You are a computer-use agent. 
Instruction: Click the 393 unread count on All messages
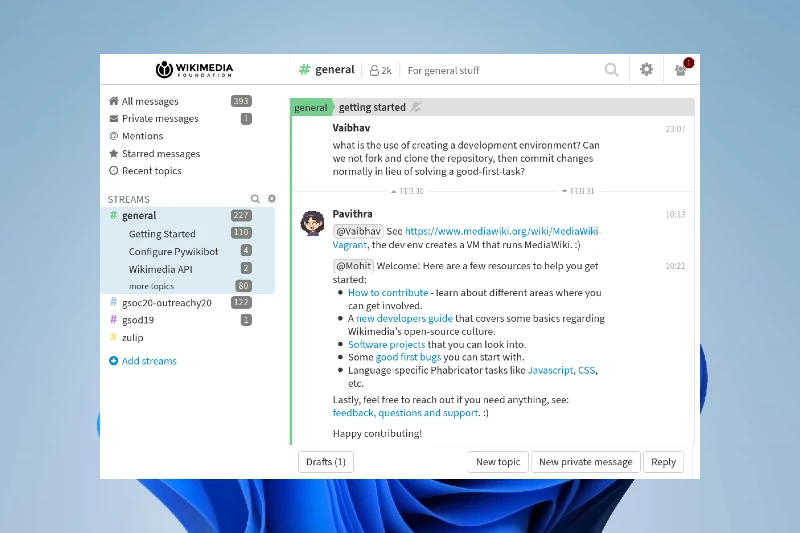point(241,101)
